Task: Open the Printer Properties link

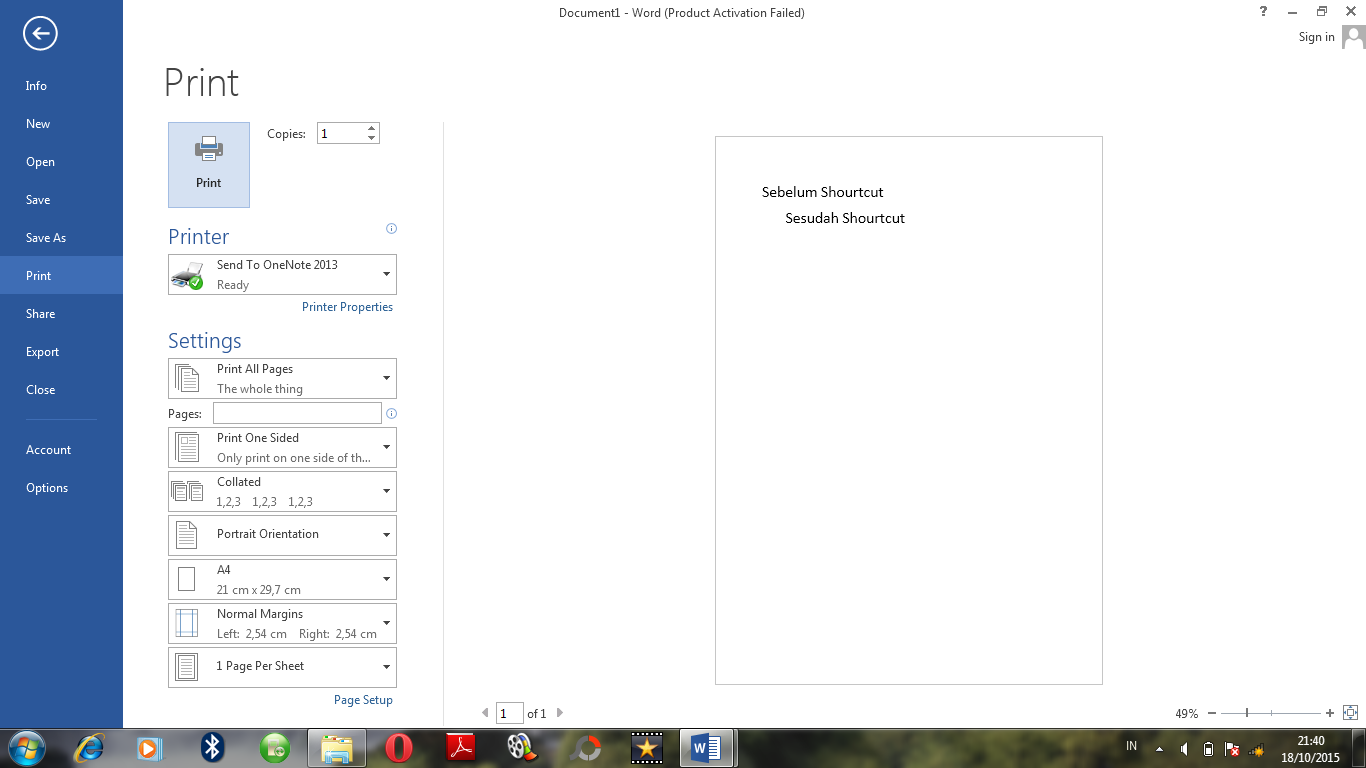Action: tap(347, 307)
